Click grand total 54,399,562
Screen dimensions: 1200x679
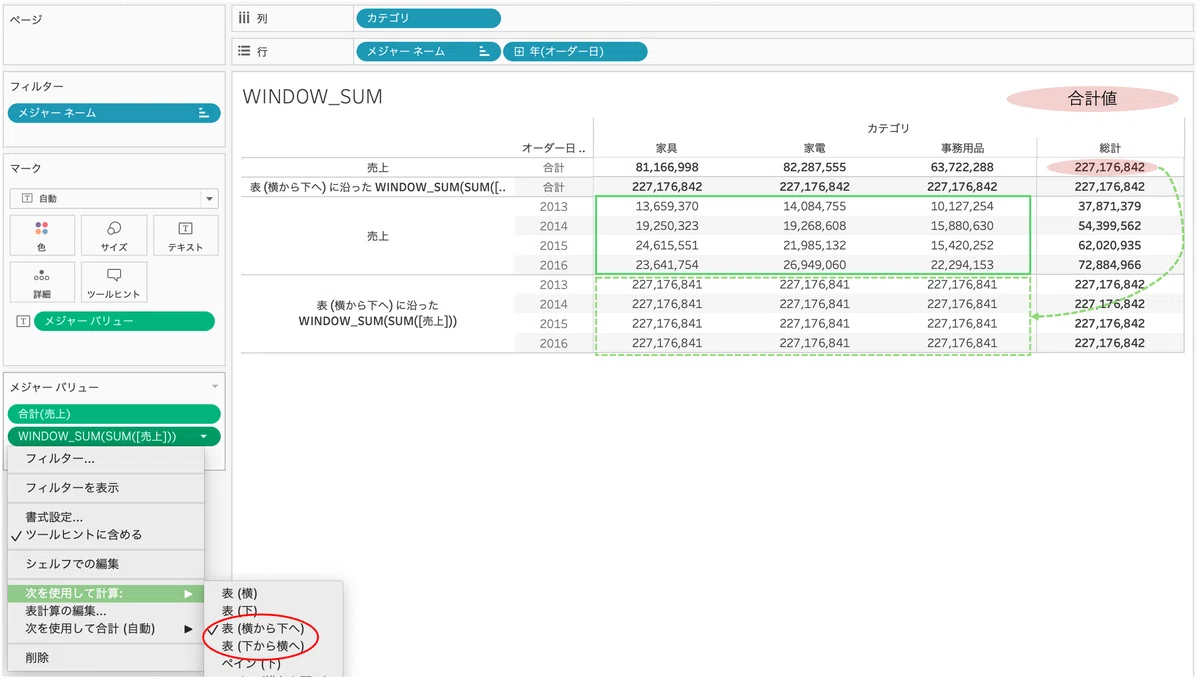pyautogui.click(x=1110, y=226)
